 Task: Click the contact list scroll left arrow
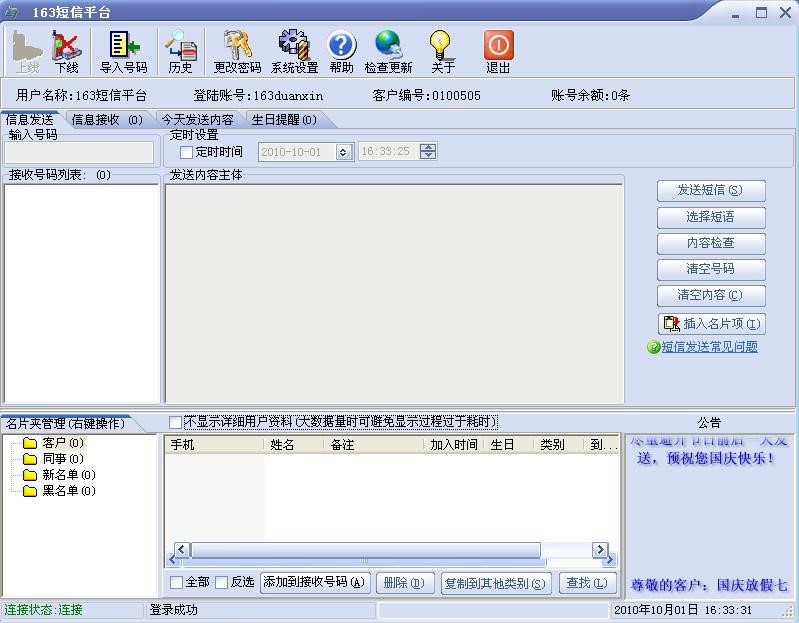point(182,550)
